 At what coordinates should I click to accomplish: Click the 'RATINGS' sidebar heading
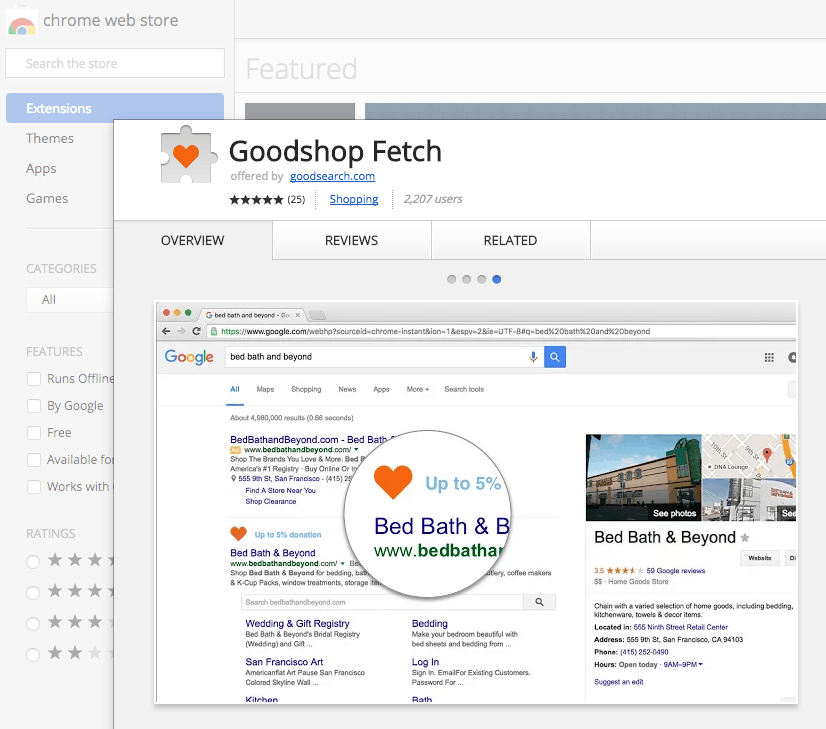tap(51, 534)
